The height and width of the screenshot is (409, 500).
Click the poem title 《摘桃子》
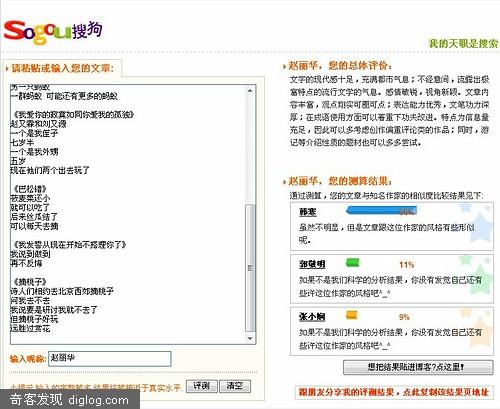click(x=30, y=282)
